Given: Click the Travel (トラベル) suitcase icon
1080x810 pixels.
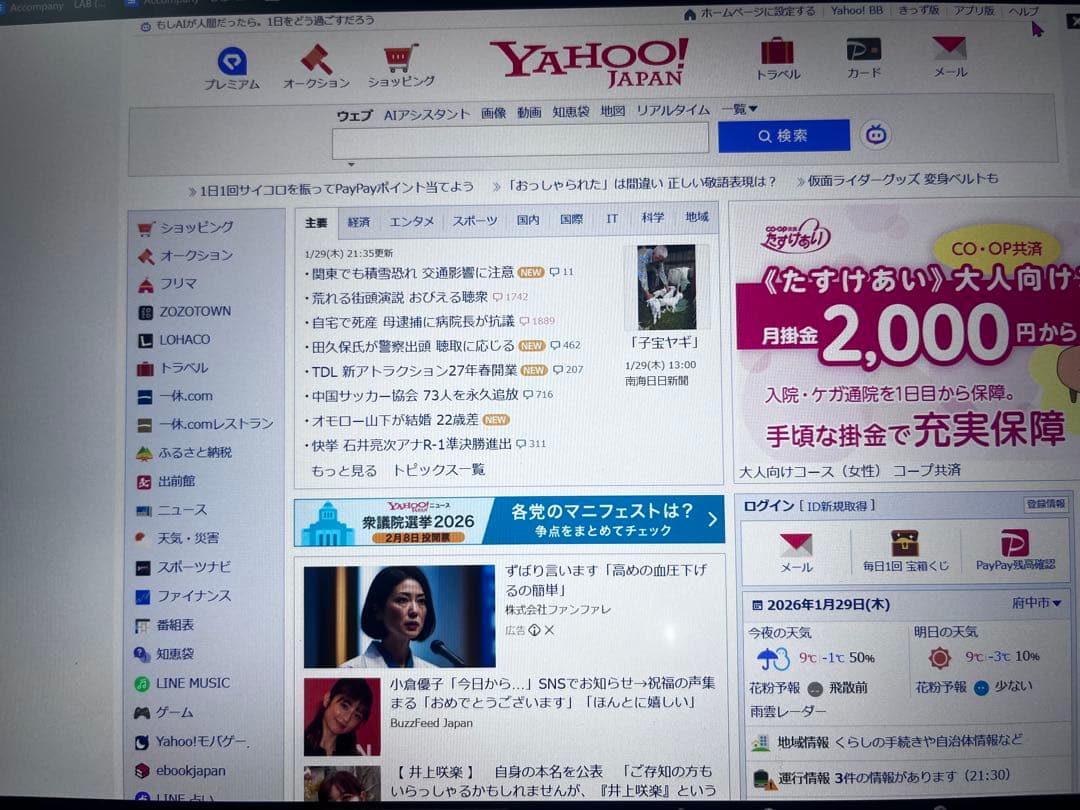Looking at the screenshot, I should click(x=777, y=51).
